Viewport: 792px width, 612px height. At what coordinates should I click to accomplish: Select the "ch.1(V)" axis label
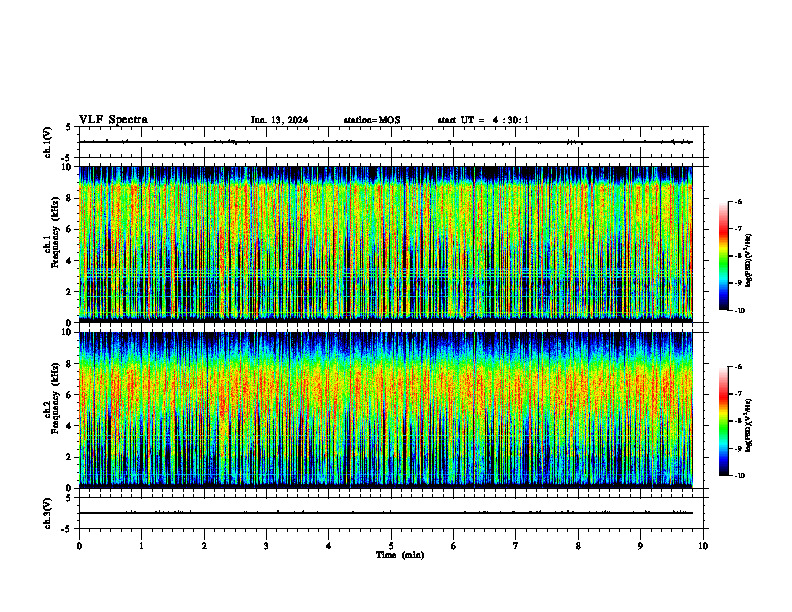pos(48,142)
